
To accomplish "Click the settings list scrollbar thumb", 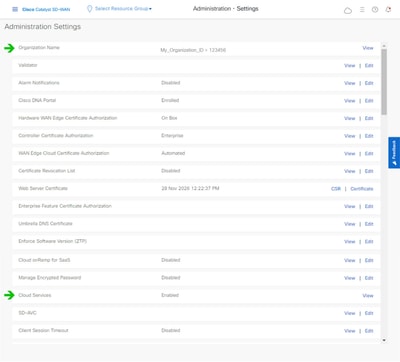I will (x=384, y=82).
